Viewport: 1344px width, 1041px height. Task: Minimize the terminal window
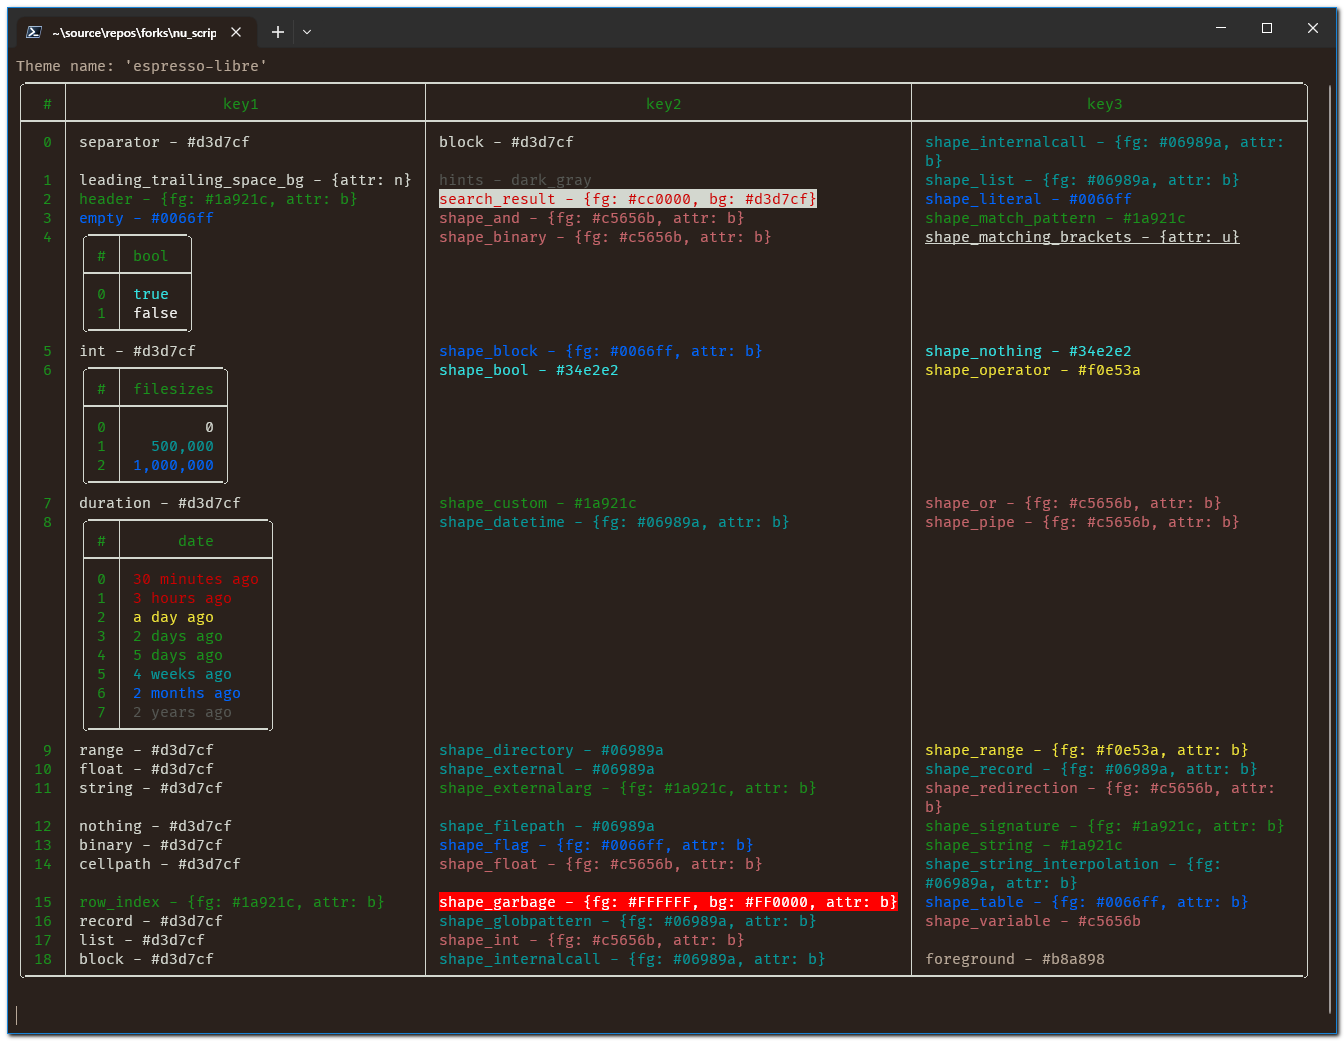click(1221, 28)
